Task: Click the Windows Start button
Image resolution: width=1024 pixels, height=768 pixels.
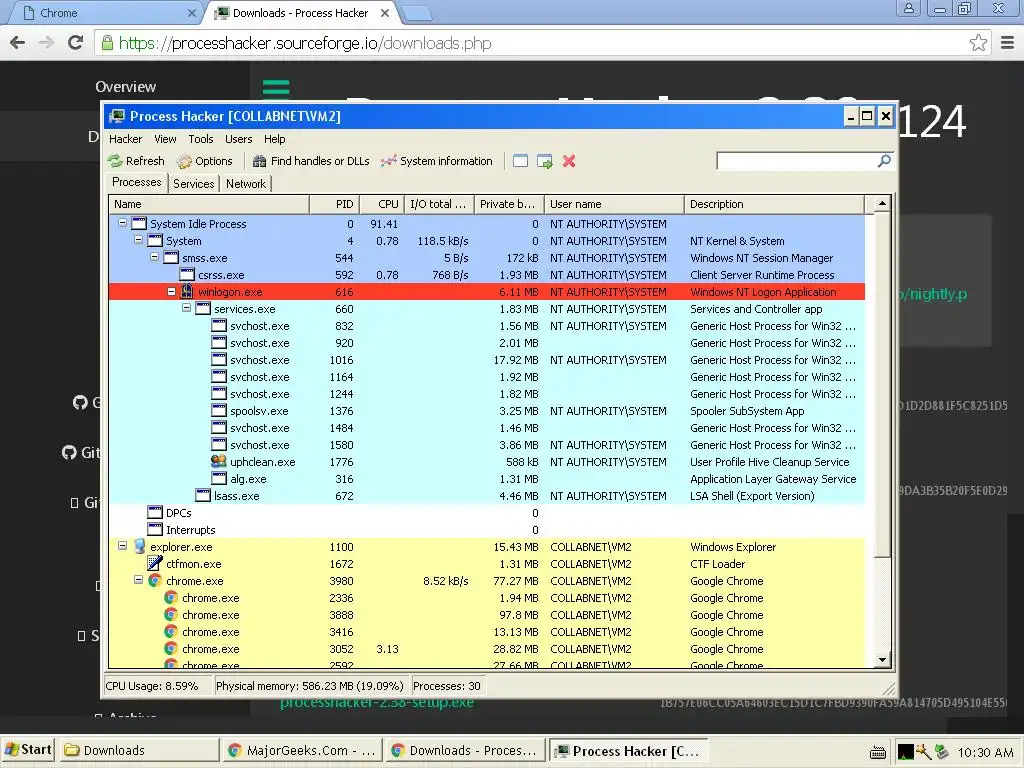Action: (28, 750)
